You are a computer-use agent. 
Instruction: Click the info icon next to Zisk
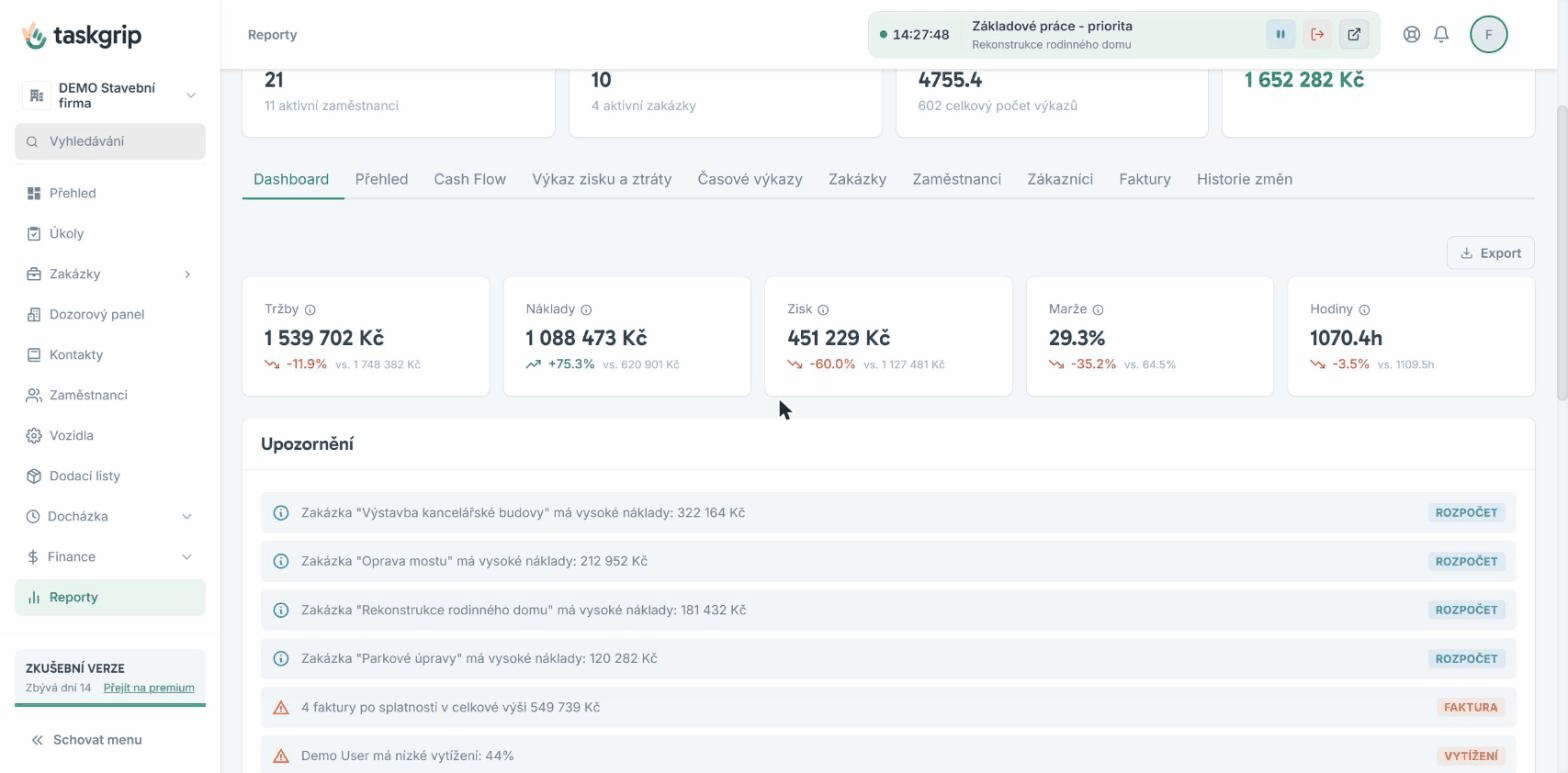click(823, 310)
